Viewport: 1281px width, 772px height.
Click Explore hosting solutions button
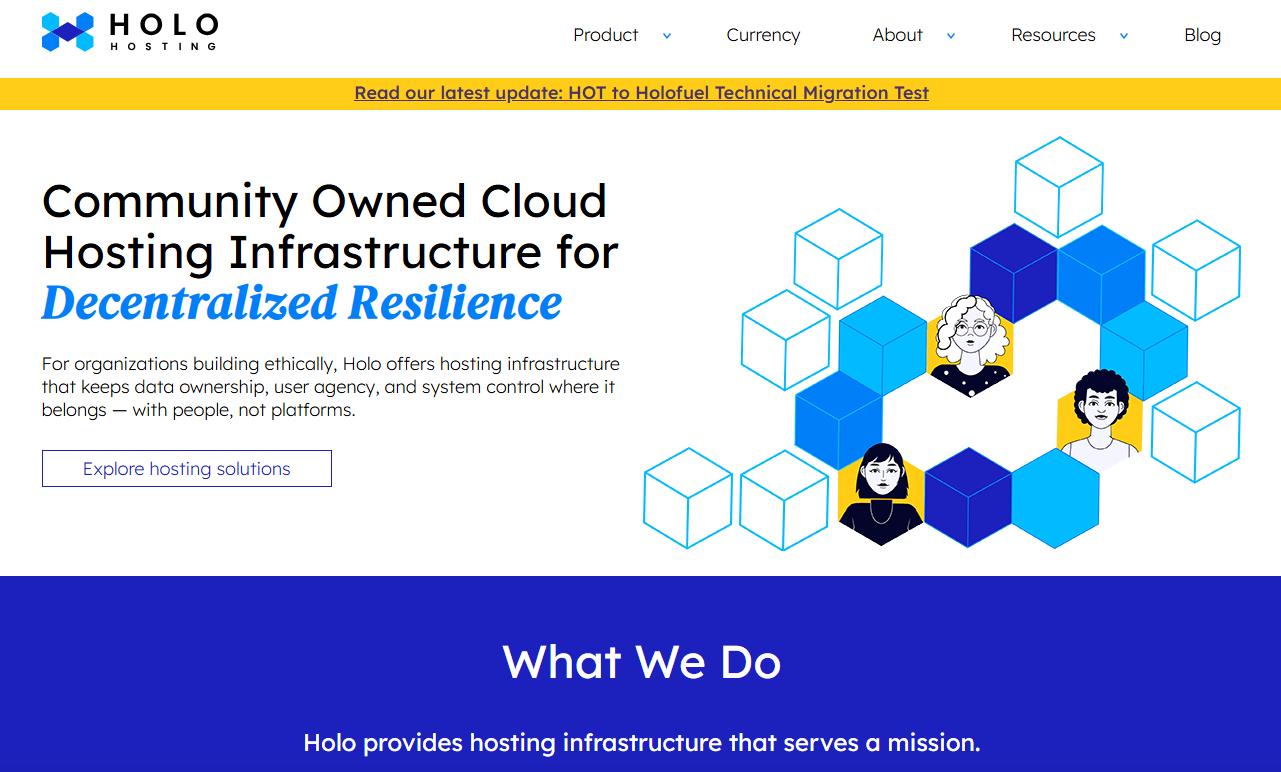187,468
